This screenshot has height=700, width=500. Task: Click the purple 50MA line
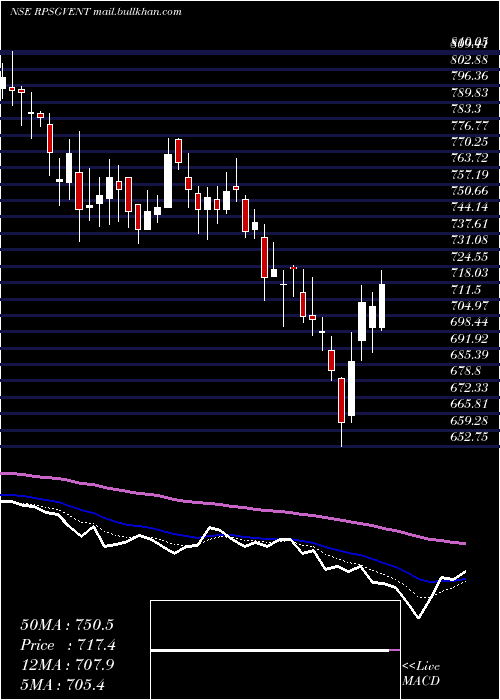pyautogui.click(x=232, y=507)
